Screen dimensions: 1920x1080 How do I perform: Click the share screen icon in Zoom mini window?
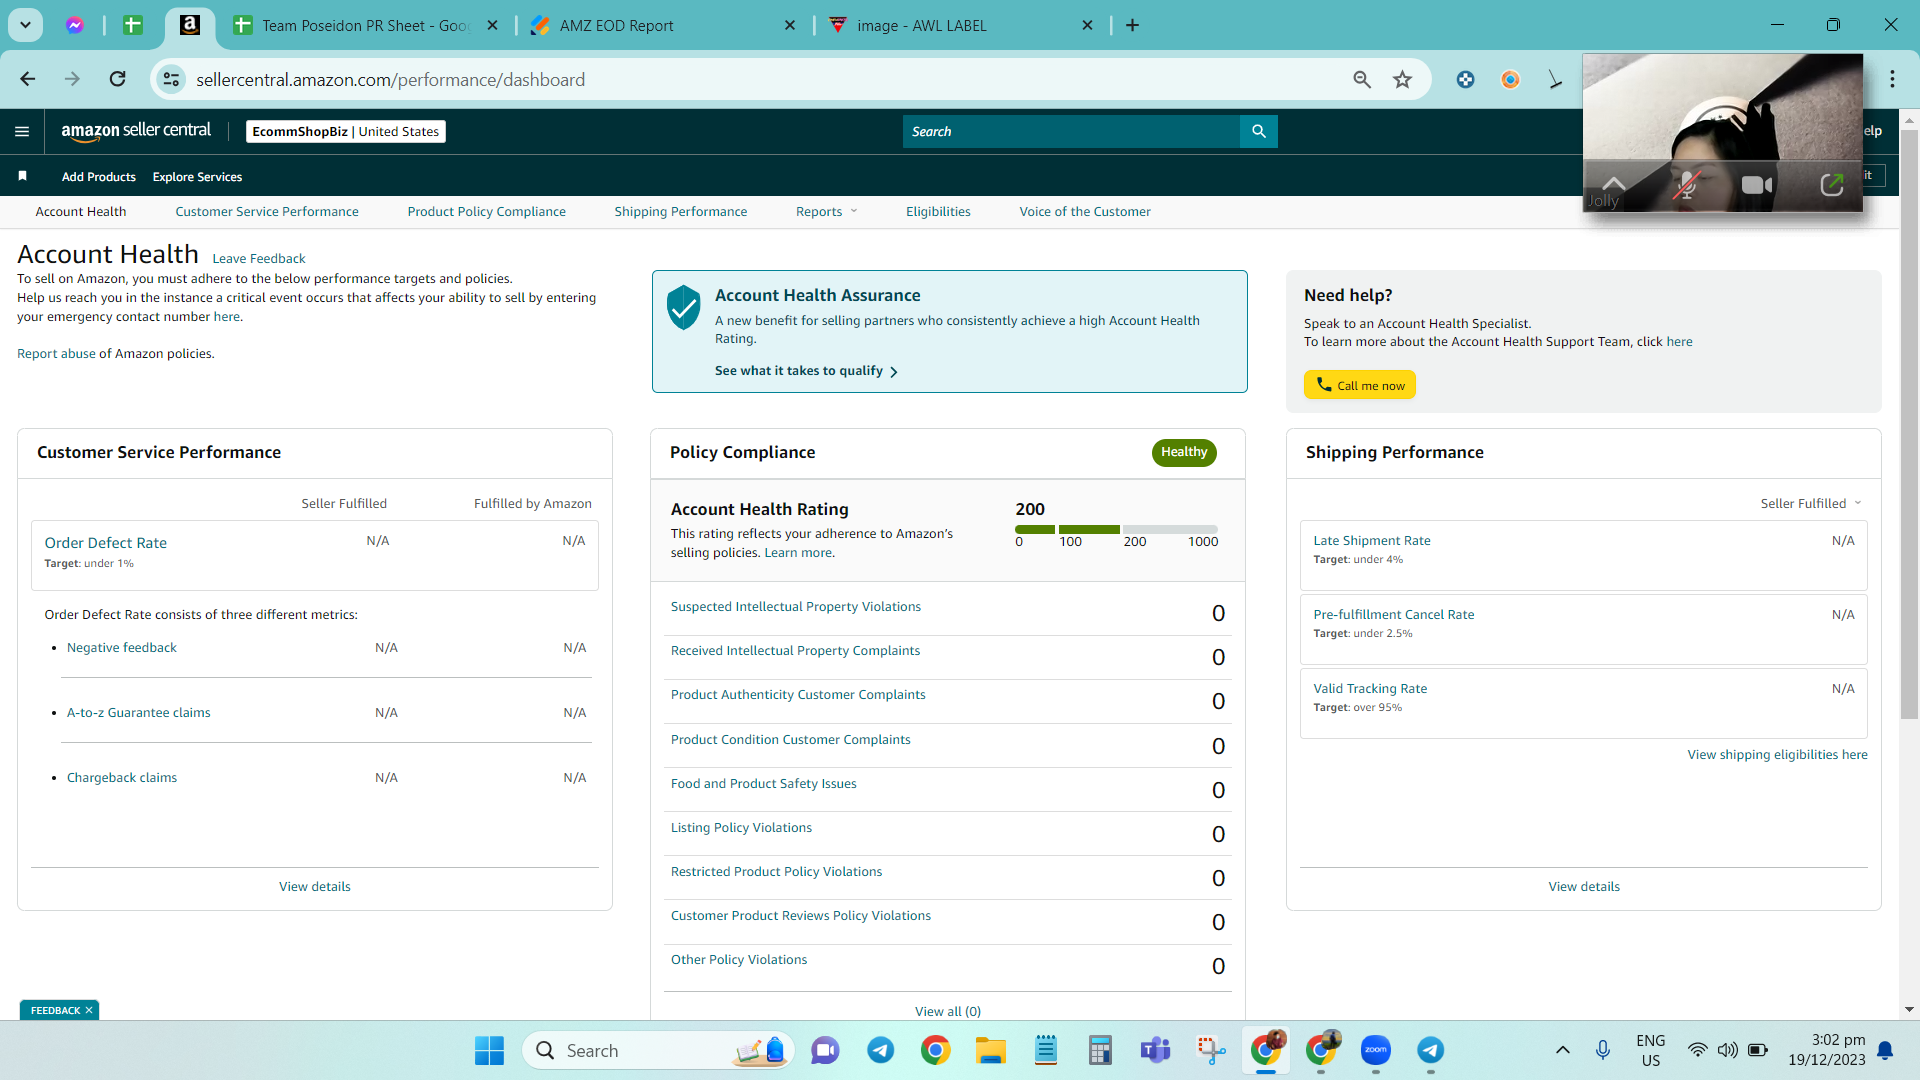(x=1832, y=185)
